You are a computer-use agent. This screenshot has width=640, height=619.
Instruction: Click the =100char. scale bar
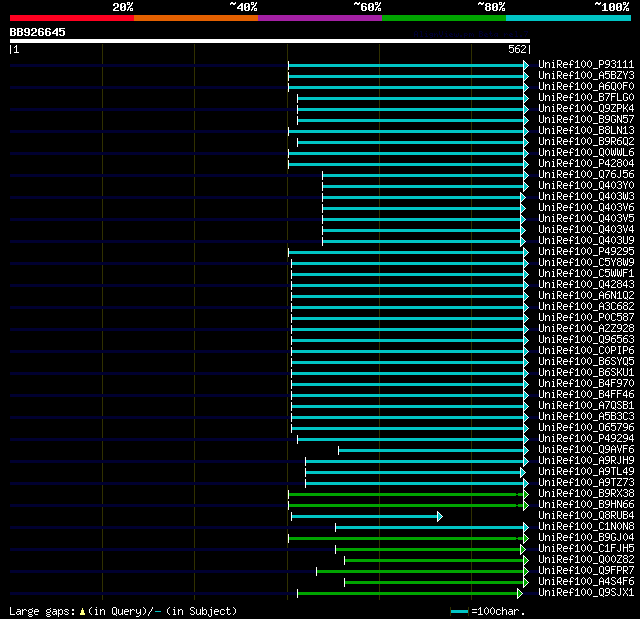pos(459,612)
